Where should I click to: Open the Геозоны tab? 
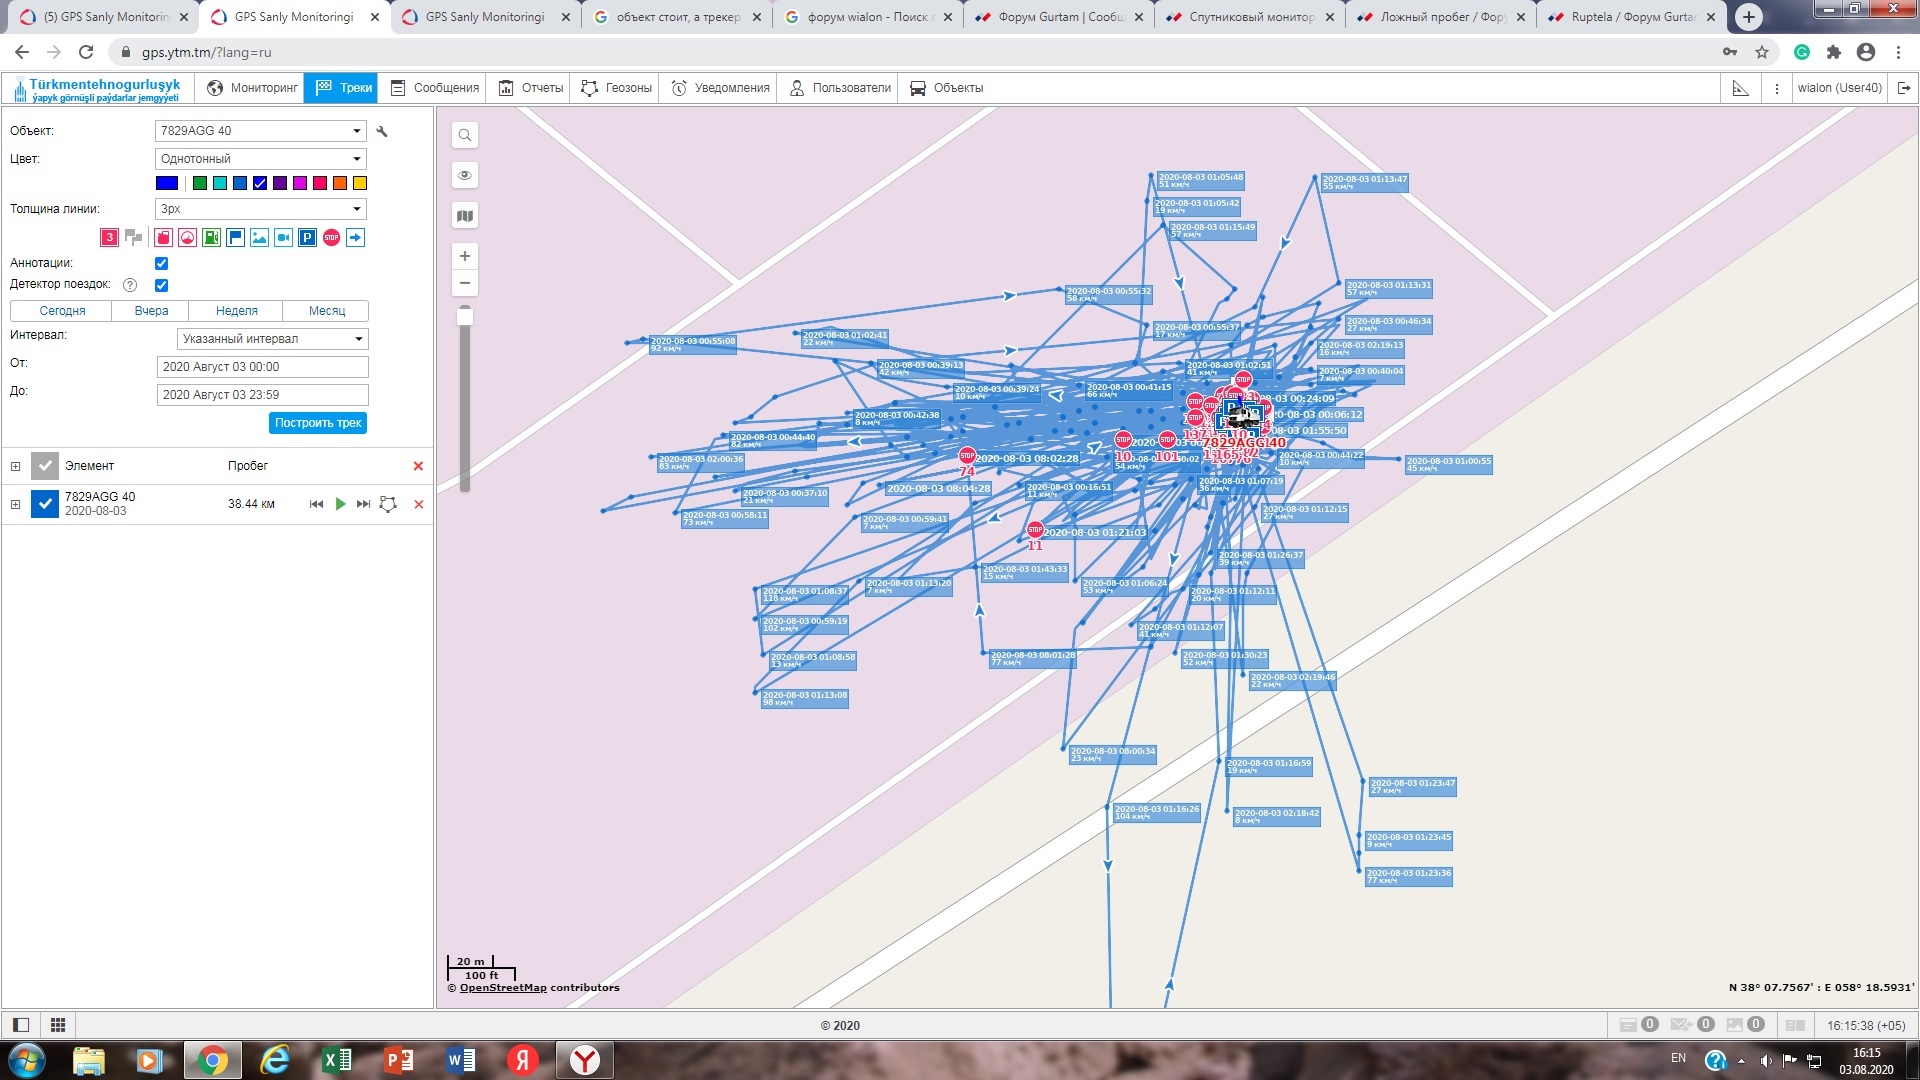point(617,88)
